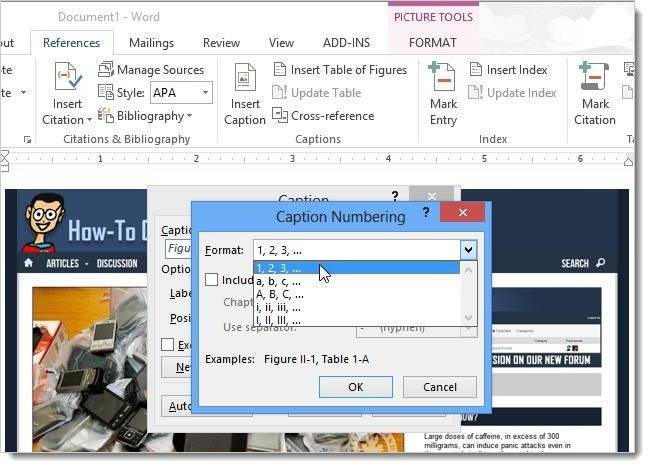This screenshot has width=650, height=468.
Task: Open the Cross-reference dialog
Action: (323, 116)
